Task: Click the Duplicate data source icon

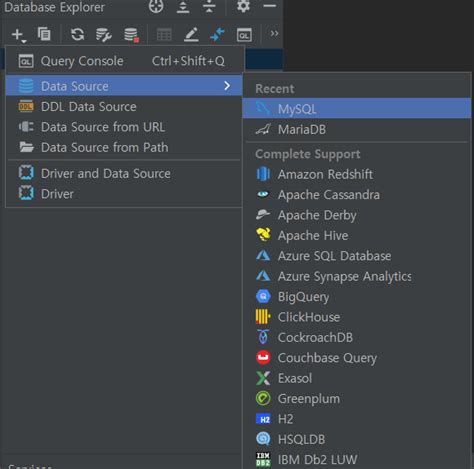Action: point(44,34)
